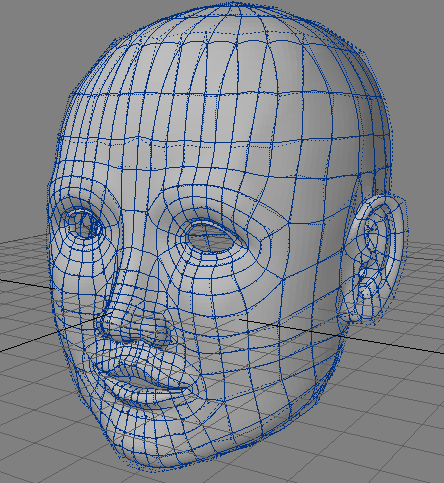Image resolution: width=444 pixels, height=483 pixels.
Task: Click the lips of the head model
Action: point(147,383)
